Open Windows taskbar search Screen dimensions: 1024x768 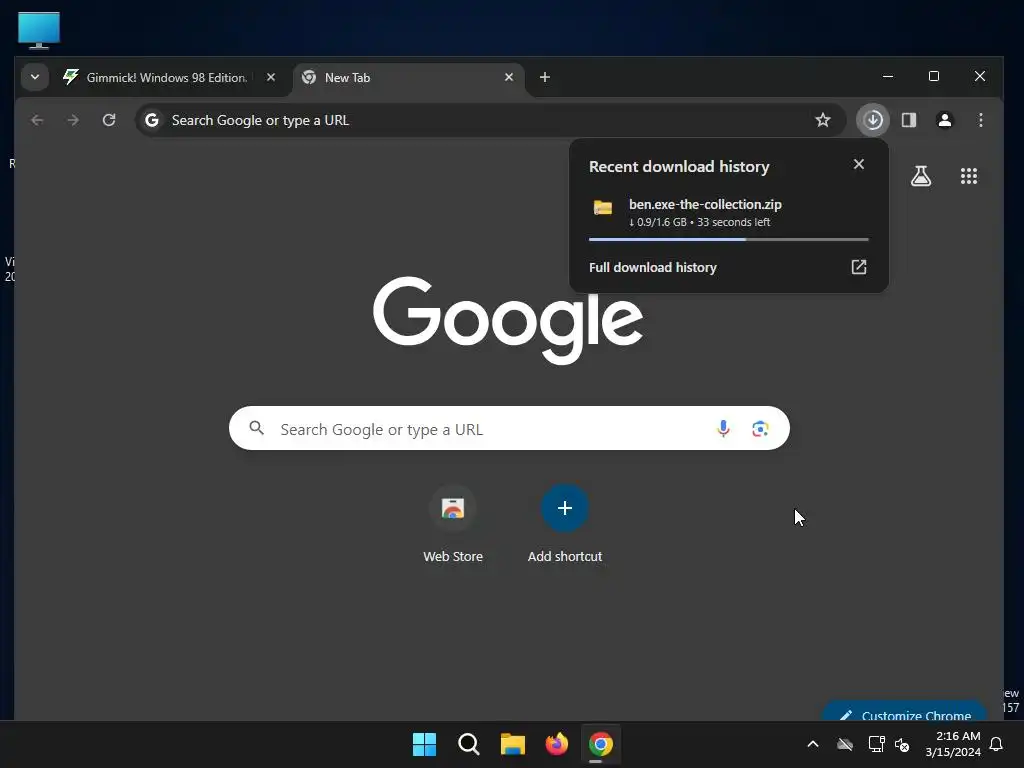469,744
